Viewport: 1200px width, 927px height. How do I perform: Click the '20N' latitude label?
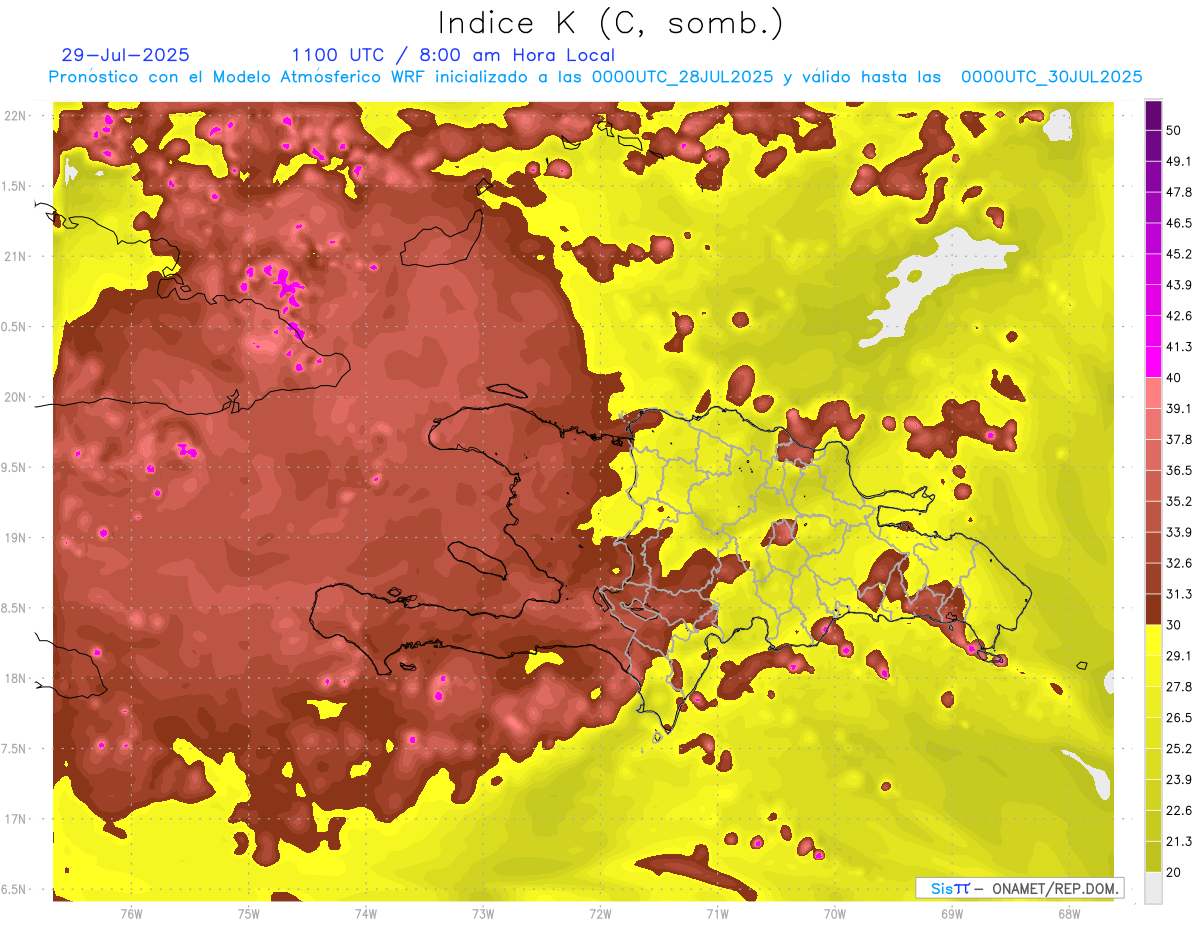(x=16, y=398)
